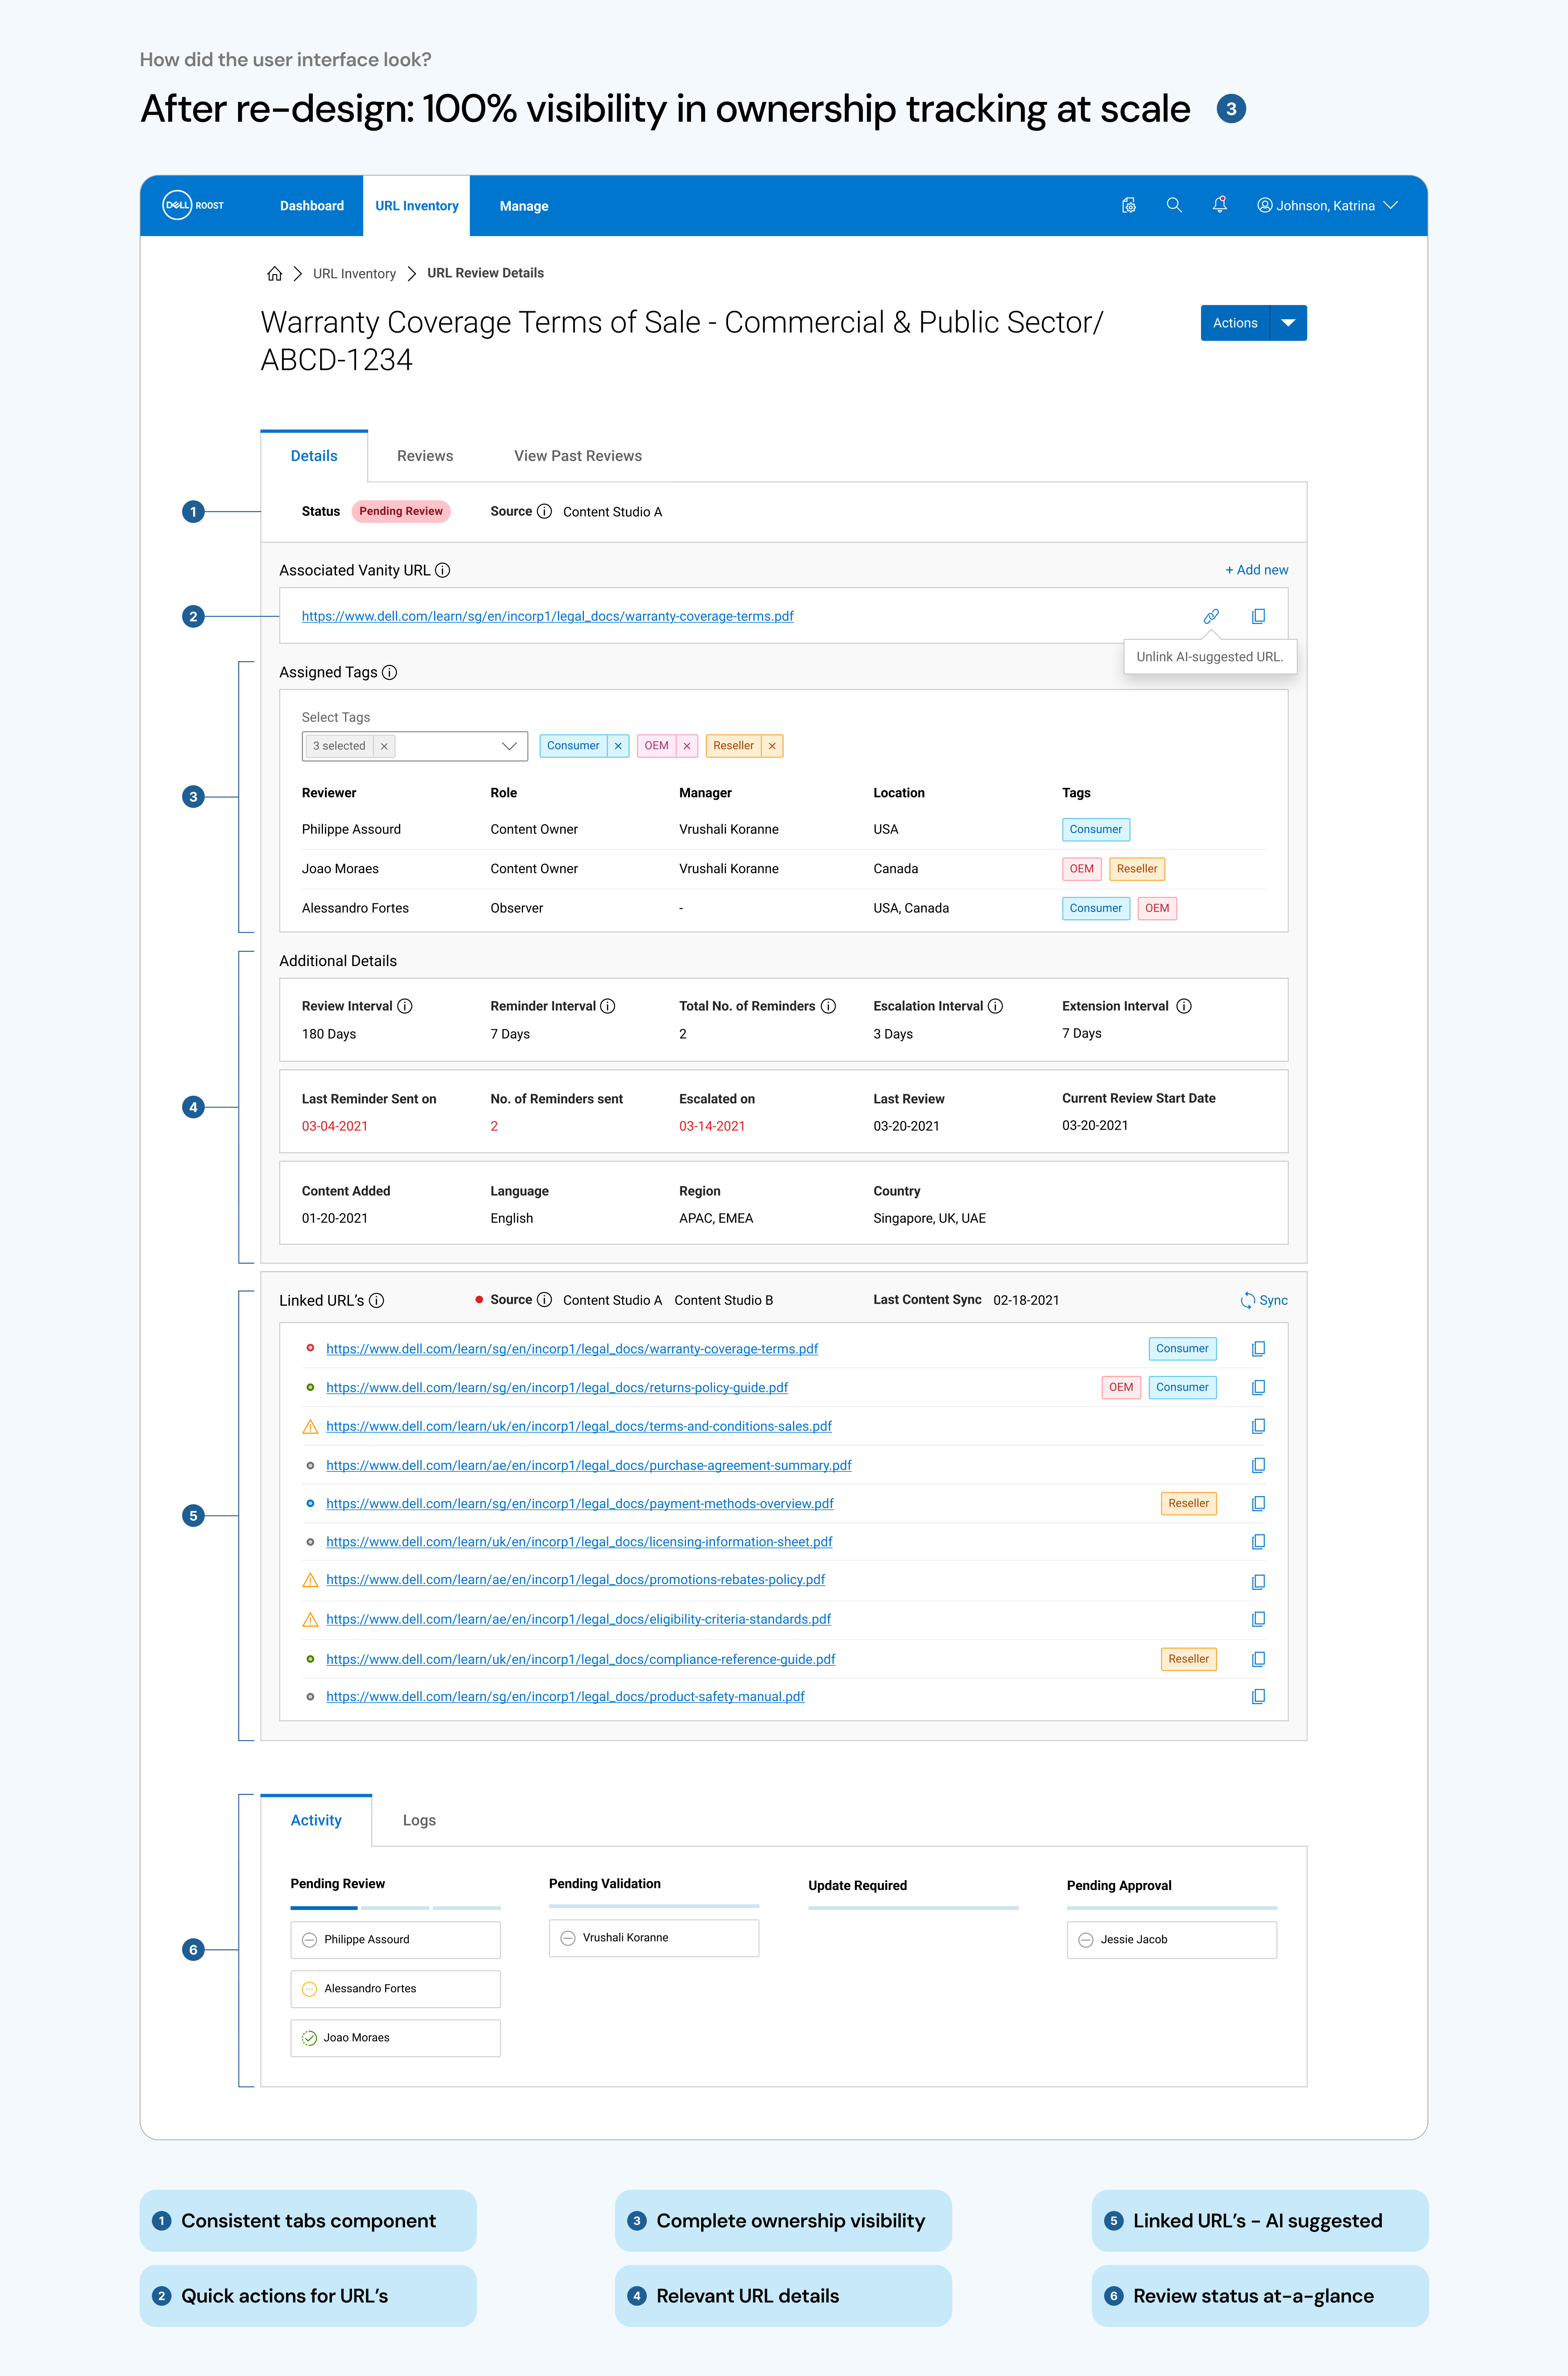This screenshot has width=1568, height=2376.
Task: Copy the terms-and-conditions-sales linked URL
Action: (1258, 1426)
